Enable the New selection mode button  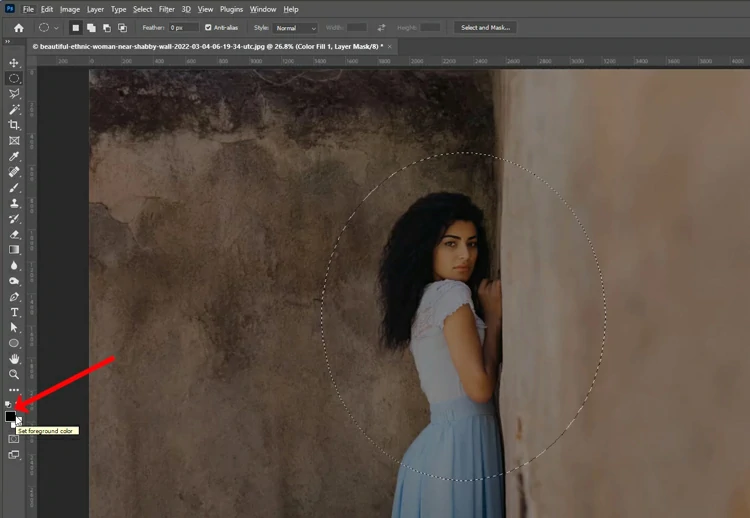(75, 28)
